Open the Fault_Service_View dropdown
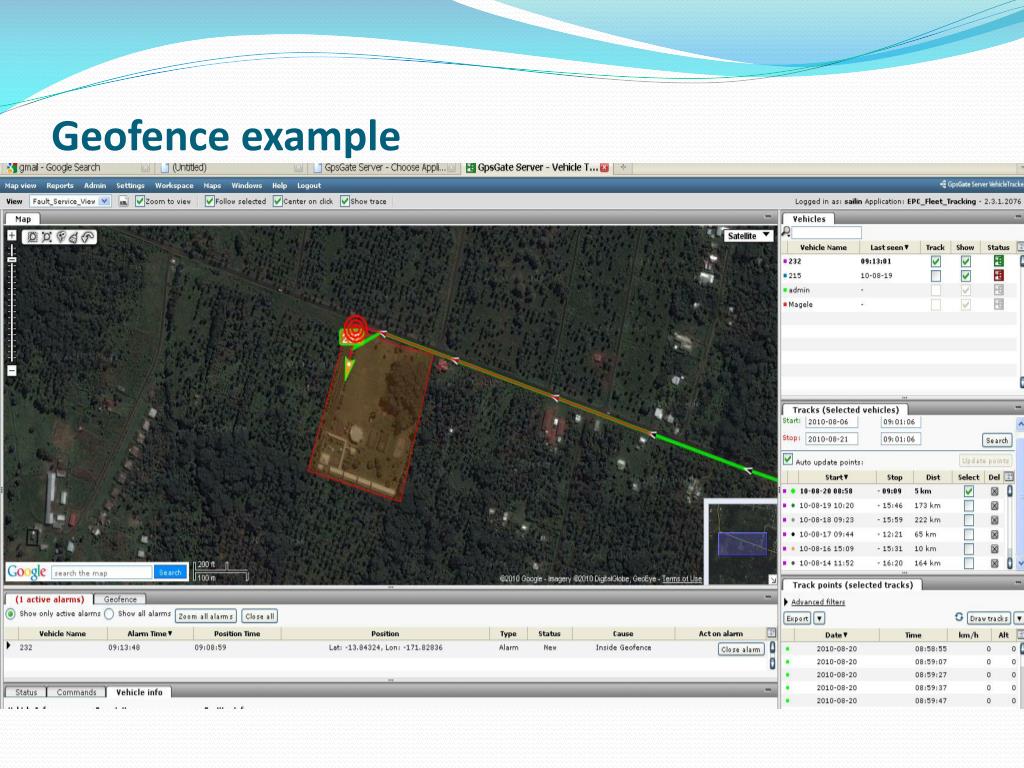This screenshot has width=1024, height=768. [105, 201]
